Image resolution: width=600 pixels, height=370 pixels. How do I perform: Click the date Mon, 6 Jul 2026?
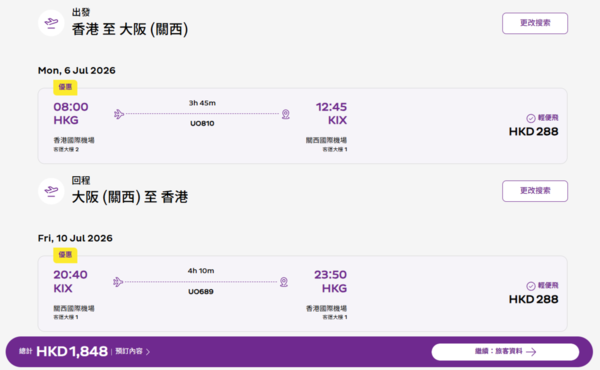tap(77, 70)
